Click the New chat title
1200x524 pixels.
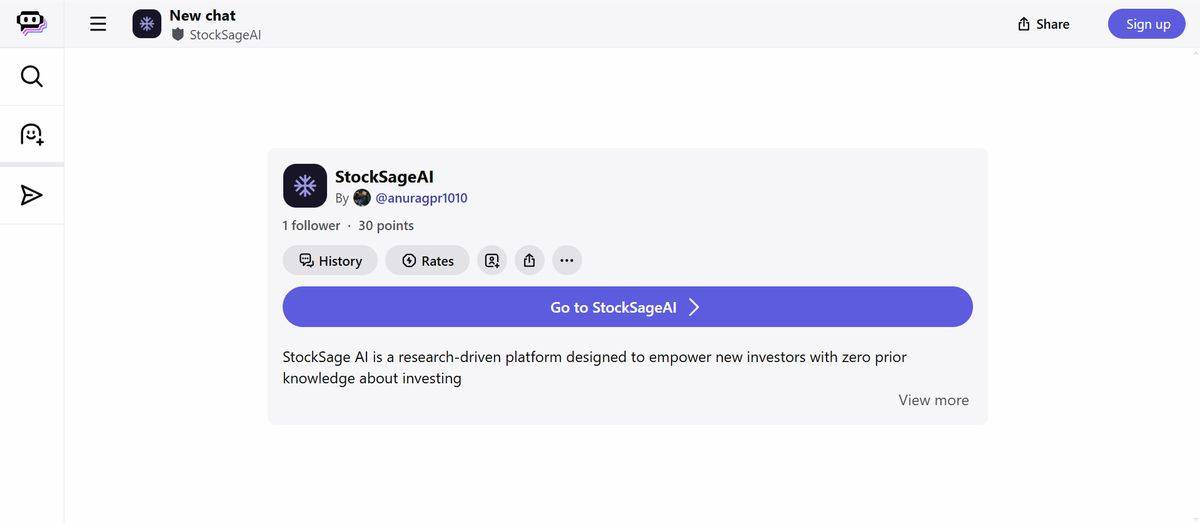[202, 15]
